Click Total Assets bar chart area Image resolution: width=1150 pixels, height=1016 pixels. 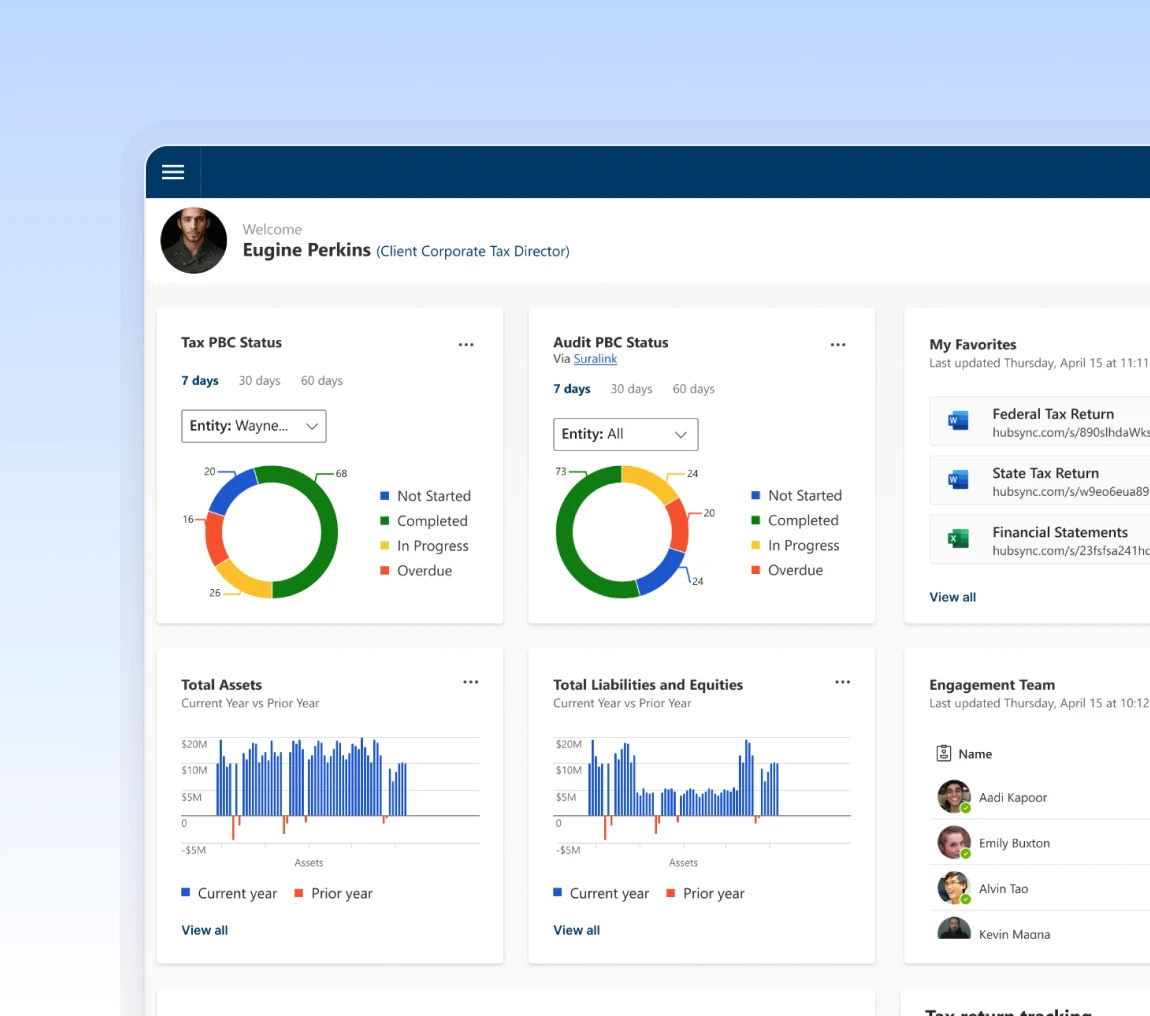coord(330,792)
